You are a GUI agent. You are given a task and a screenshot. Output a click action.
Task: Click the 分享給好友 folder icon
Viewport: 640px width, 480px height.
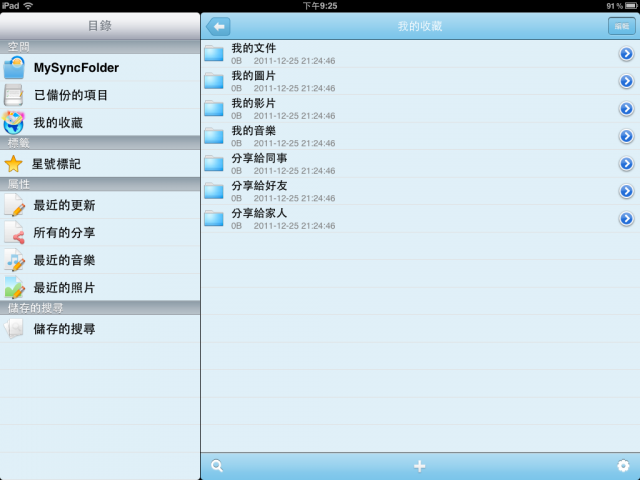pos(214,191)
